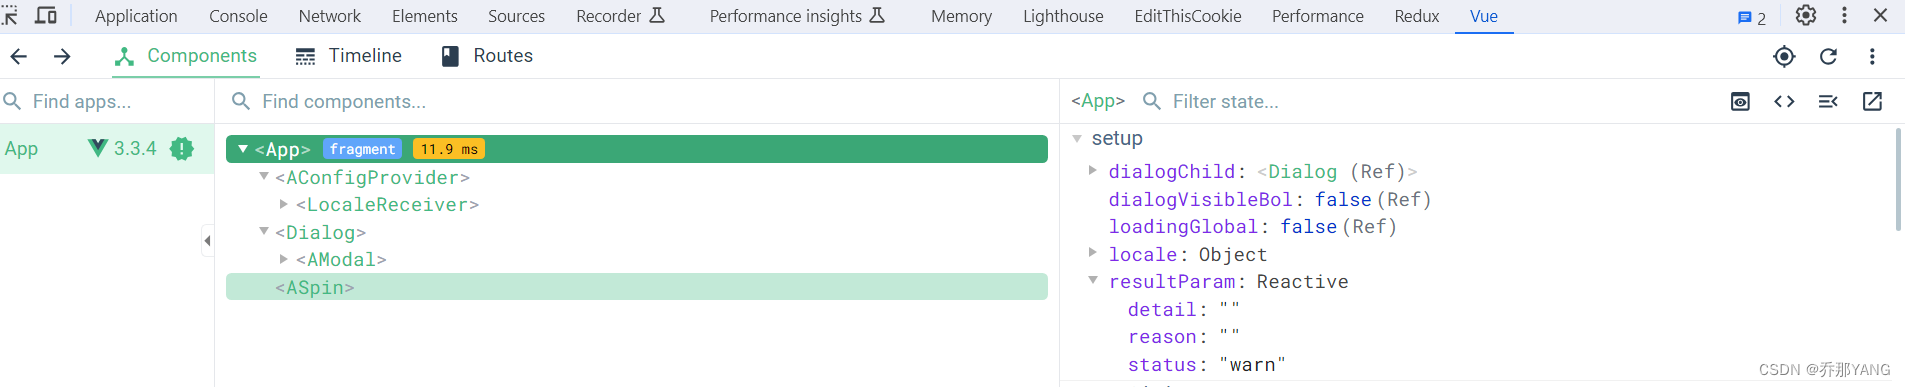Collapse the setup state section
1905x387 pixels.
click(x=1077, y=138)
